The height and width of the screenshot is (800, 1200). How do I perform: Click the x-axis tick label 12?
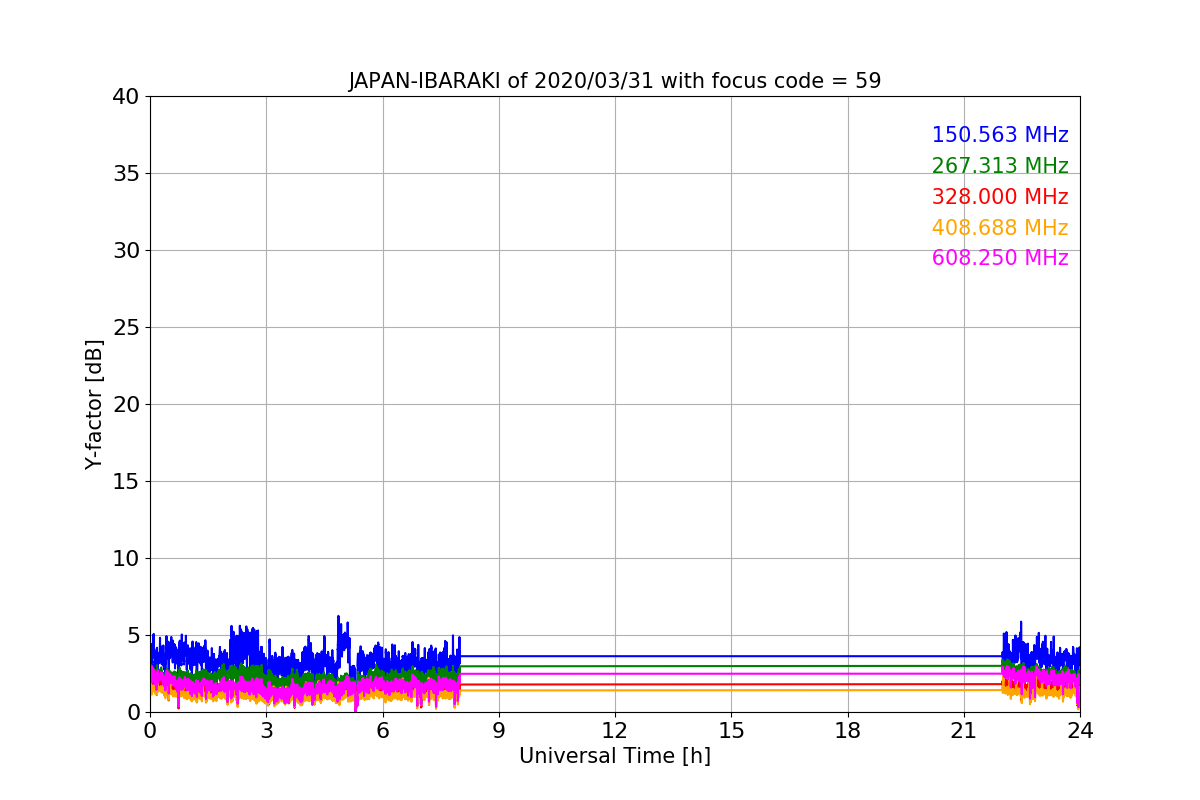615,731
